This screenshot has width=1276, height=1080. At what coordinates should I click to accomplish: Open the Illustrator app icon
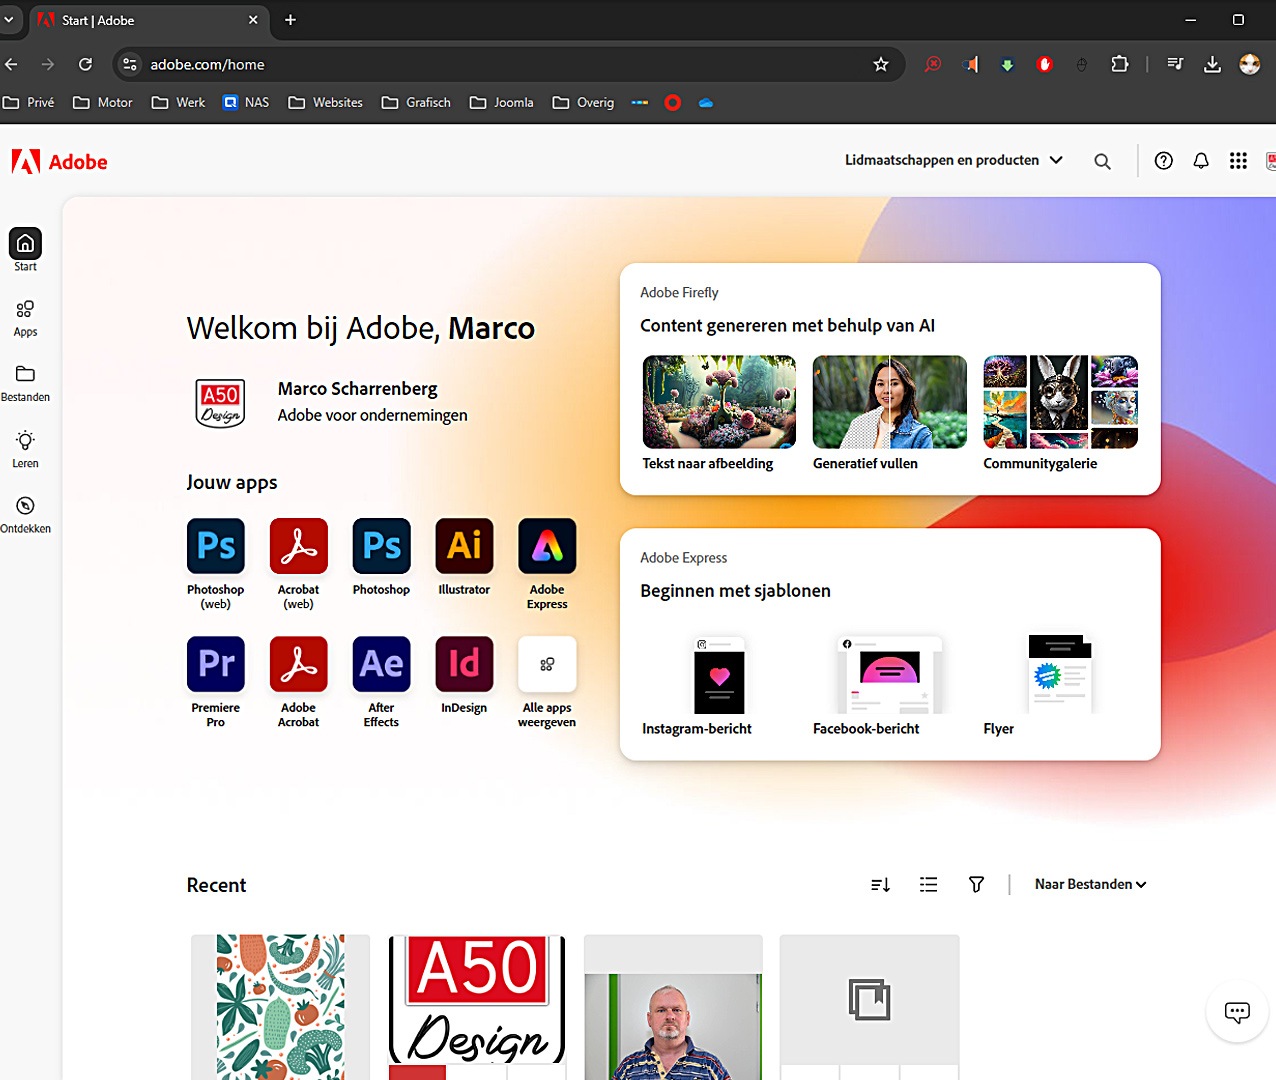[x=464, y=546]
